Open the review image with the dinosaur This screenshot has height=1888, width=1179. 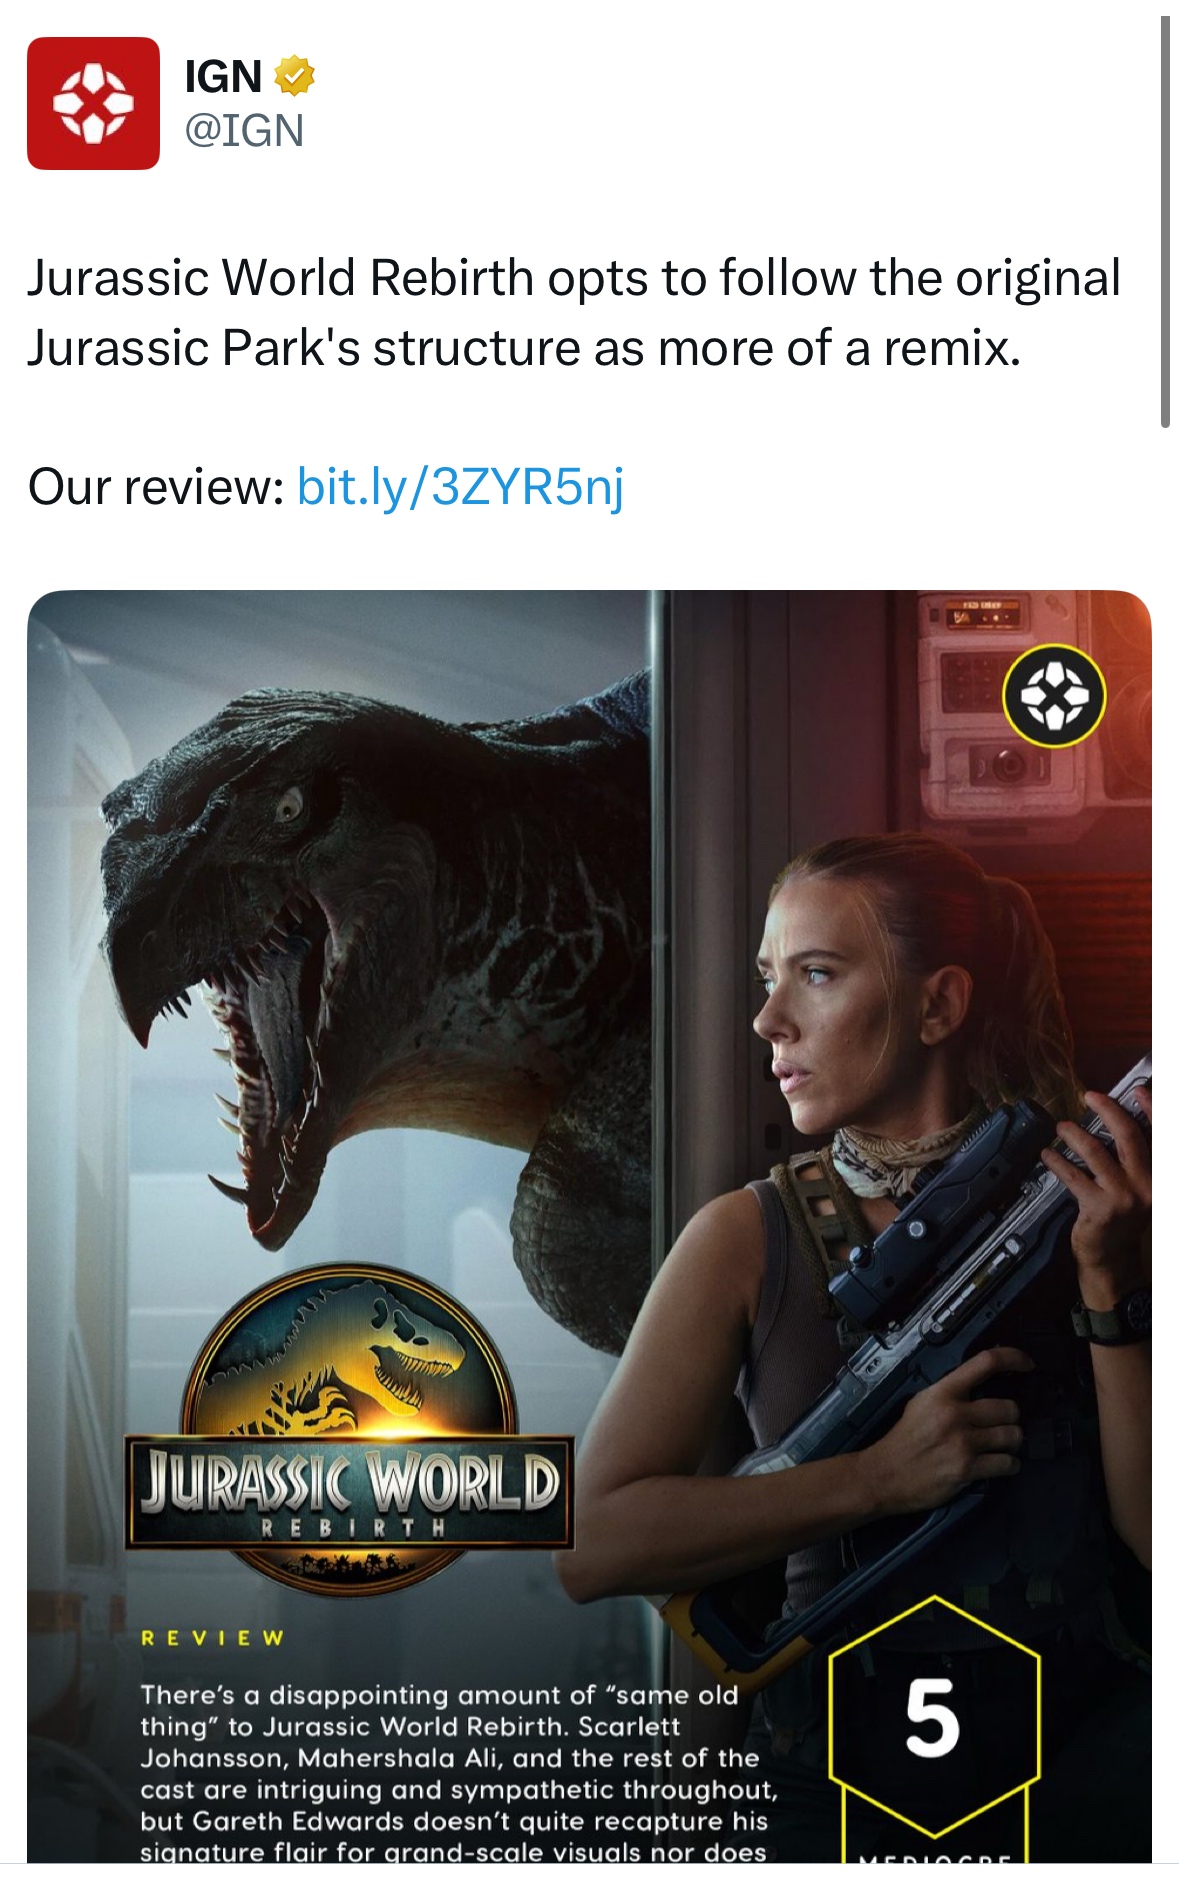tap(589, 1226)
